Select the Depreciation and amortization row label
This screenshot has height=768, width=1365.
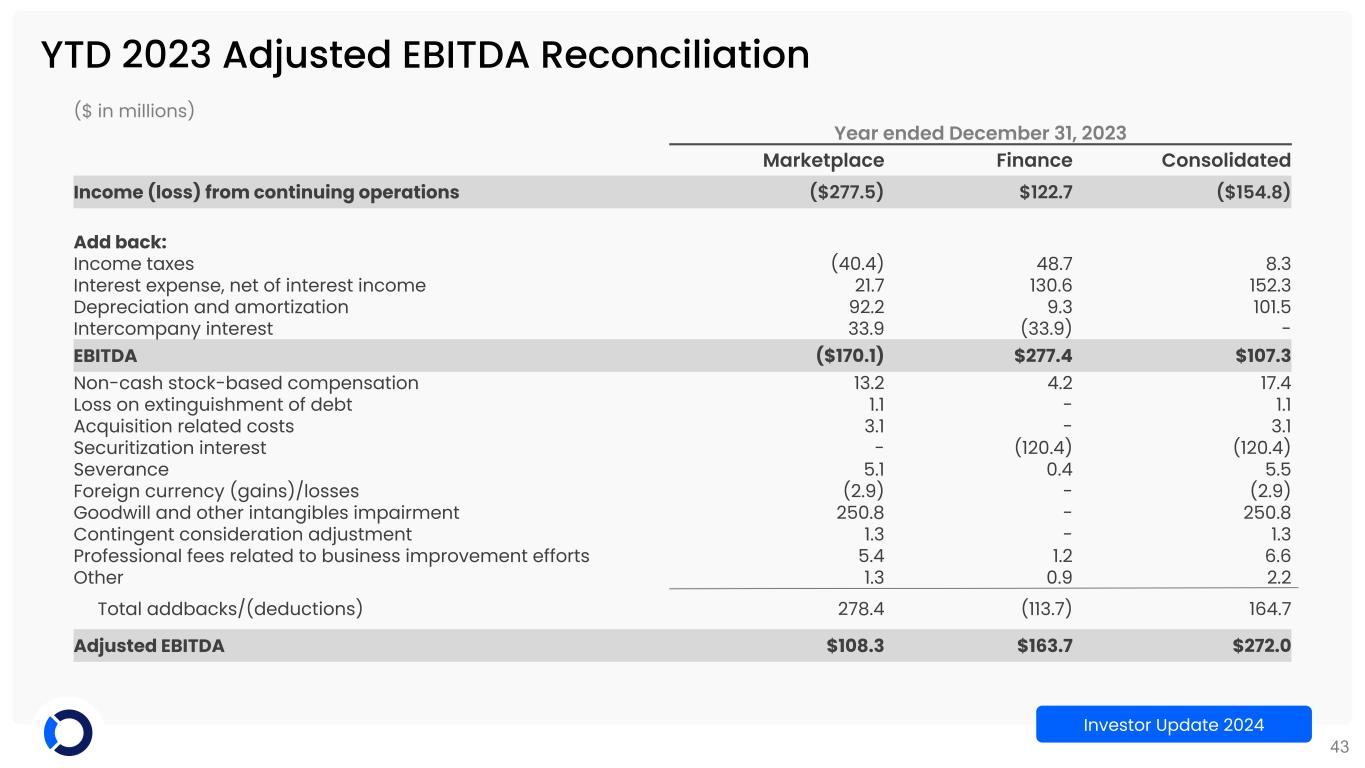tap(211, 307)
